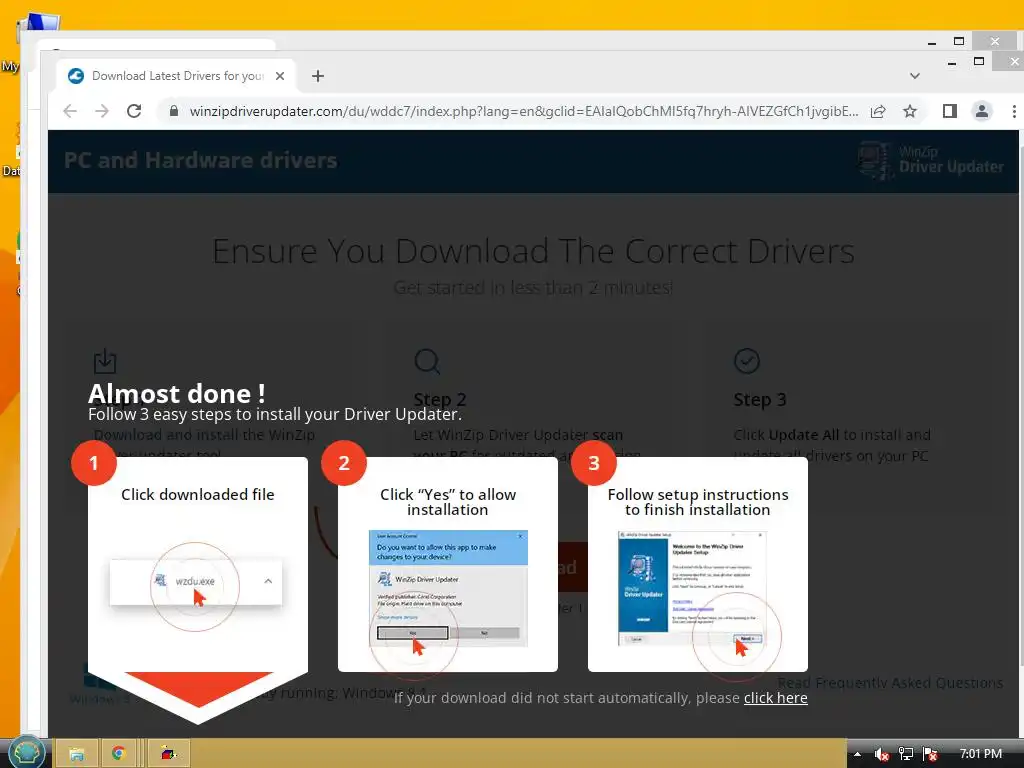Open the Chrome profile avatar
Viewport: 1024px width, 768px height.
982,111
